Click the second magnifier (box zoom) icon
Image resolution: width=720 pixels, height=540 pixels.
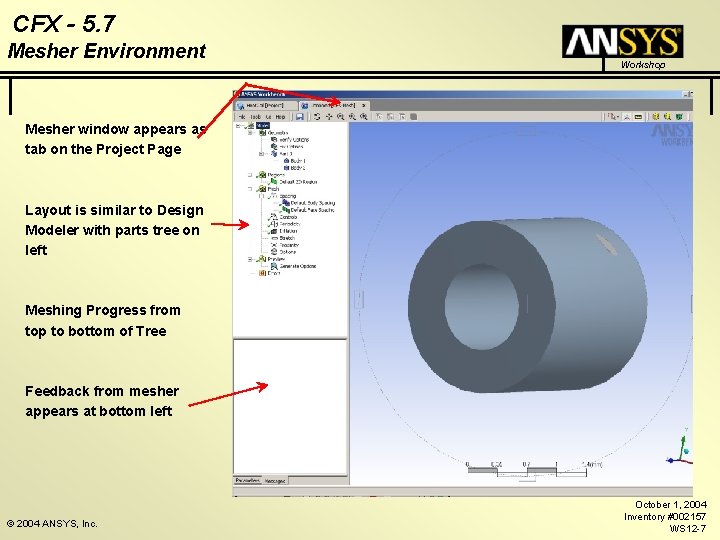[x=352, y=117]
